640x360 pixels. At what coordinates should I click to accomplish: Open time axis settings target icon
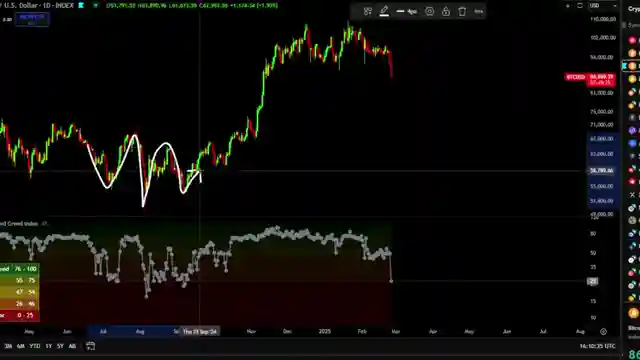click(x=603, y=331)
